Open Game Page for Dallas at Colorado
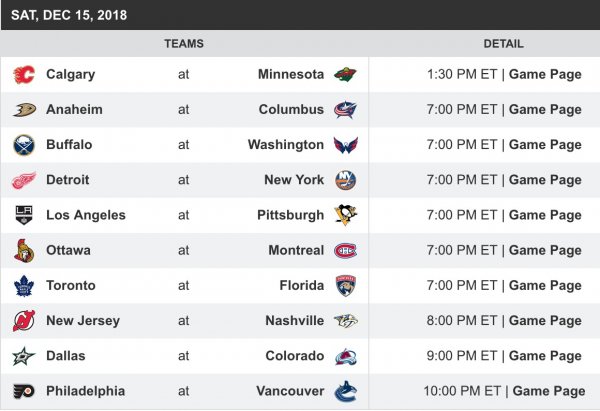The width and height of the screenshot is (600, 411). [x=545, y=356]
